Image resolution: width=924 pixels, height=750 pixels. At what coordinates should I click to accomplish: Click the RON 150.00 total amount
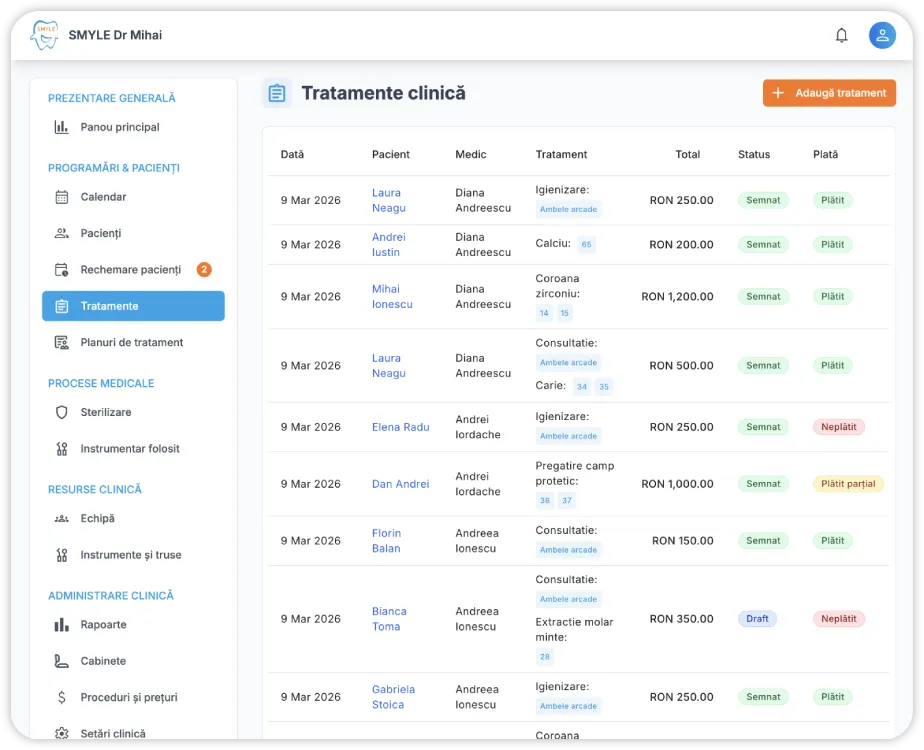click(682, 541)
